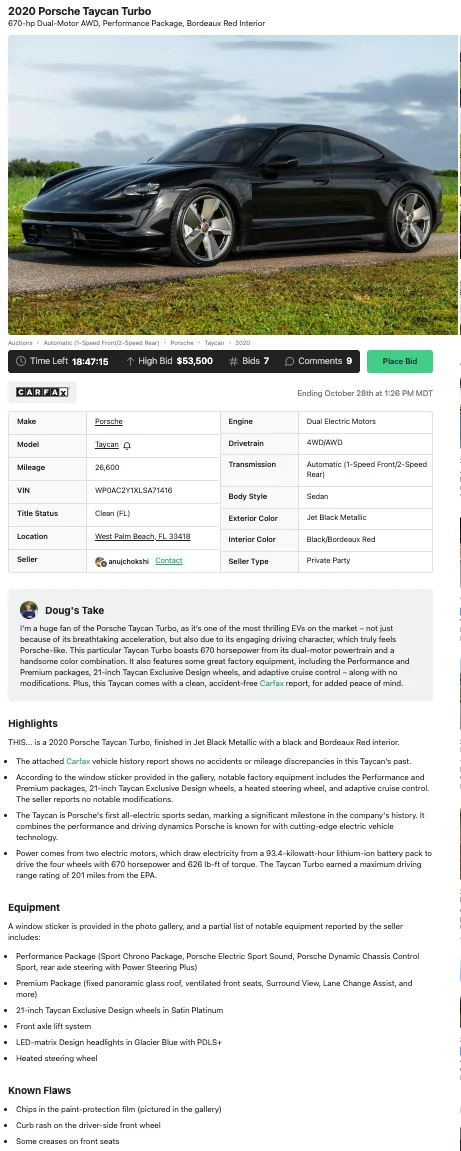Open the Porsche make link in table
The width and height of the screenshot is (461, 1151).
109,421
